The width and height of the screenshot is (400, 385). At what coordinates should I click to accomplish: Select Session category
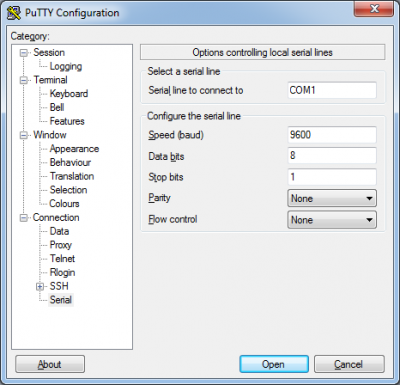click(x=49, y=52)
